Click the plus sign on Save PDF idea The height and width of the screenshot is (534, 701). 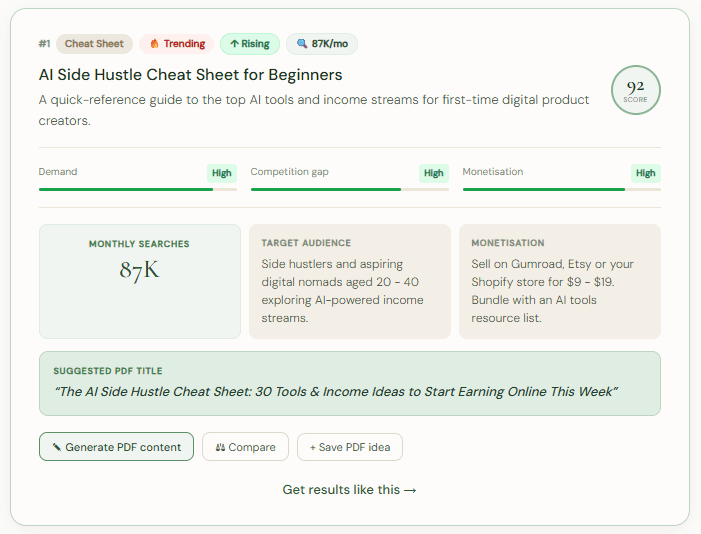click(x=312, y=447)
